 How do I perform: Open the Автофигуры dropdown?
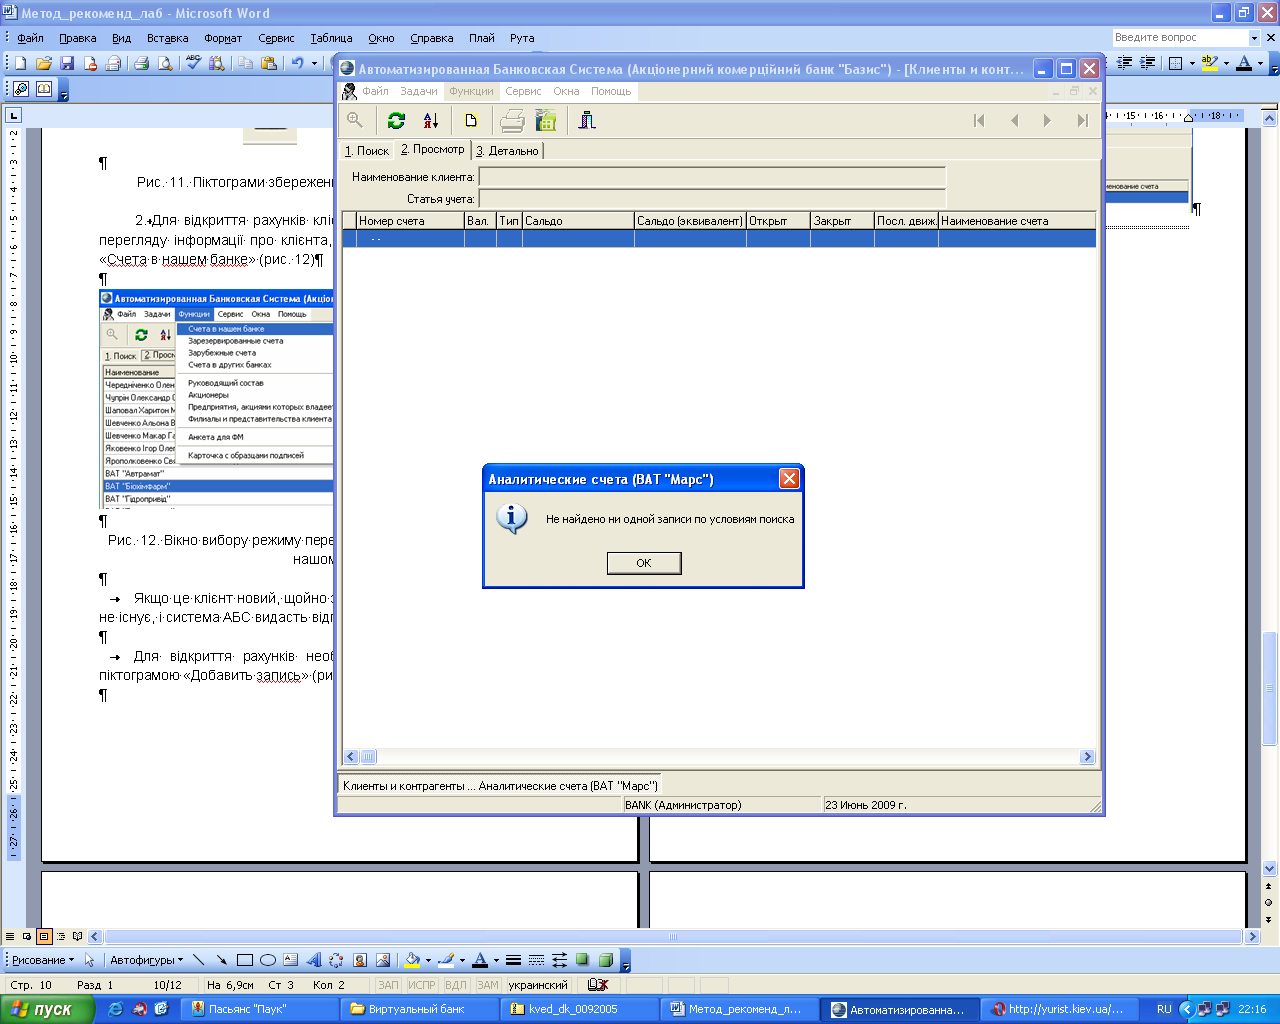(146, 960)
